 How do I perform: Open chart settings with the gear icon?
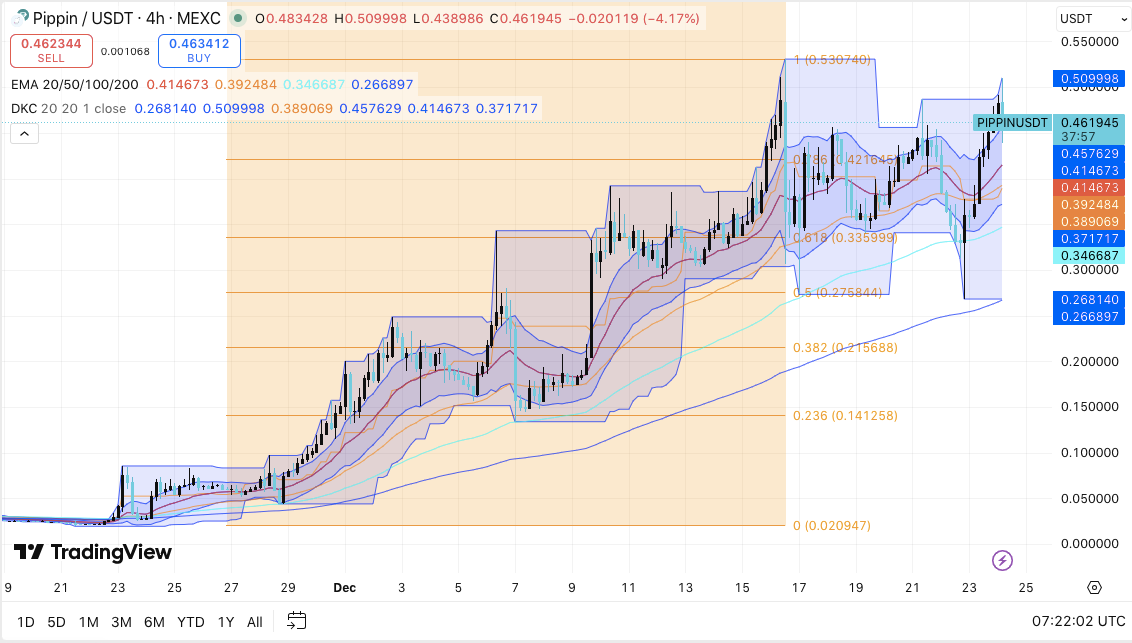[x=1094, y=590]
